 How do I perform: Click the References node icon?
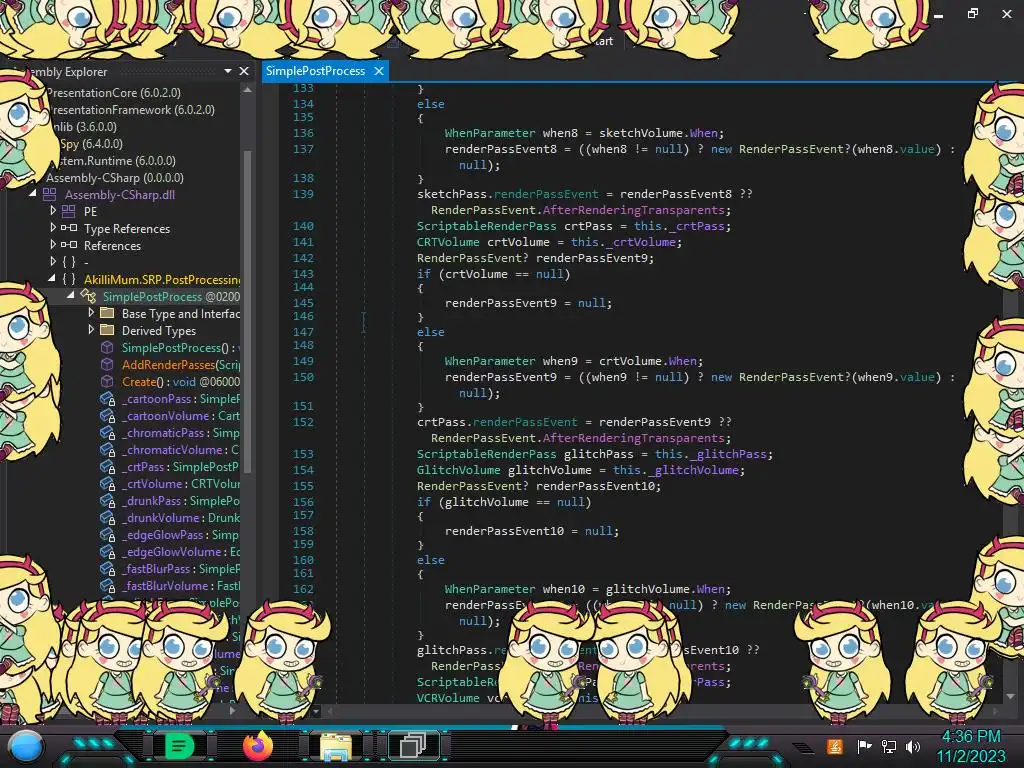click(69, 246)
